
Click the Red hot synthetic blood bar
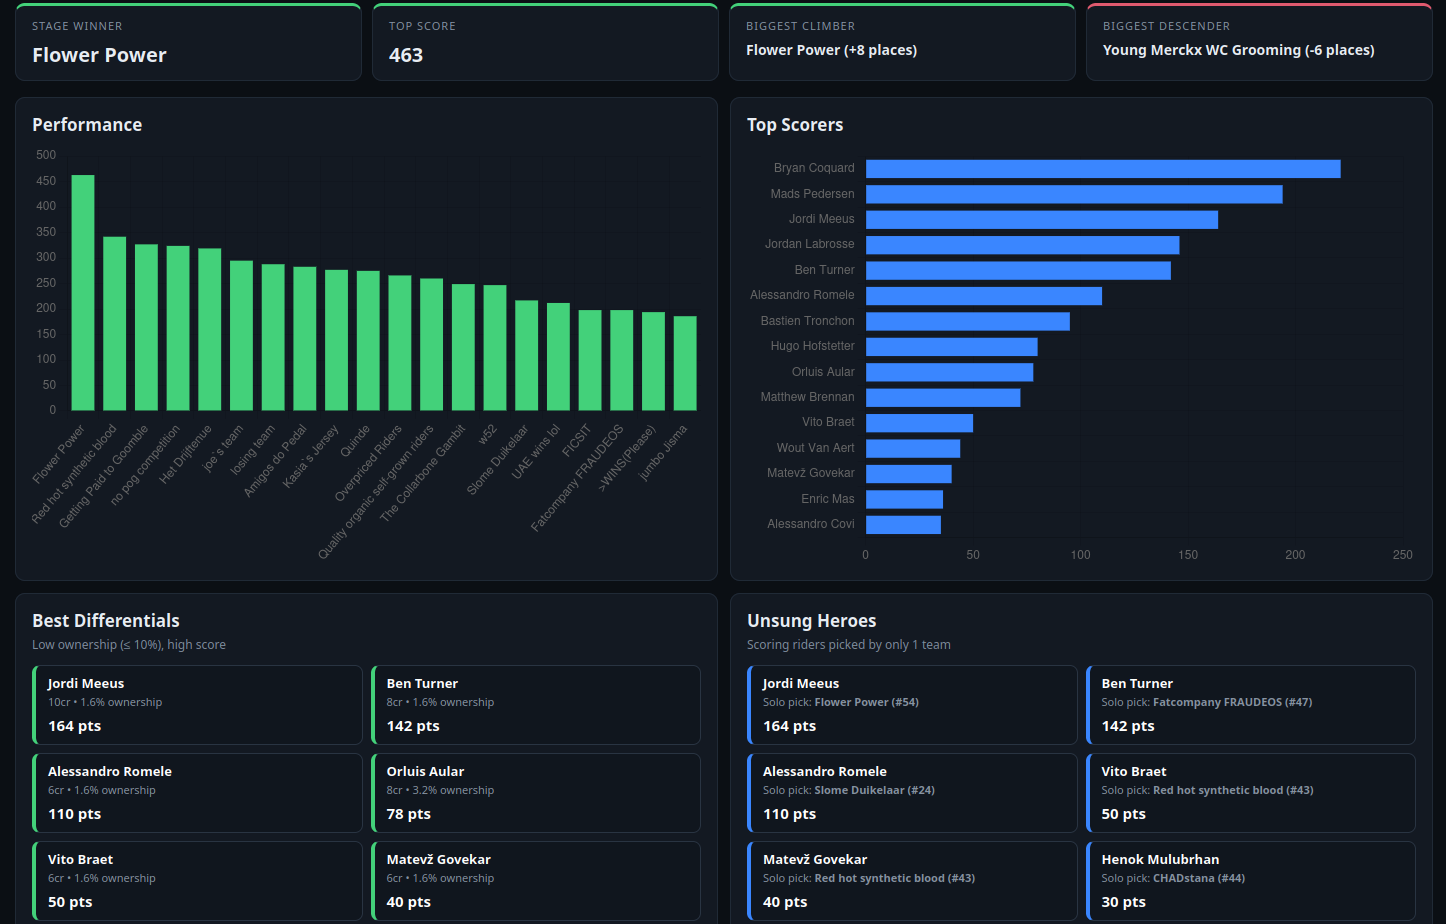point(115,324)
